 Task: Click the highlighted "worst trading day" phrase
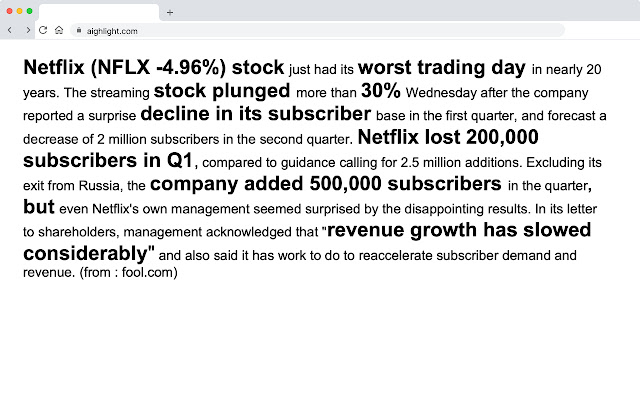441,68
